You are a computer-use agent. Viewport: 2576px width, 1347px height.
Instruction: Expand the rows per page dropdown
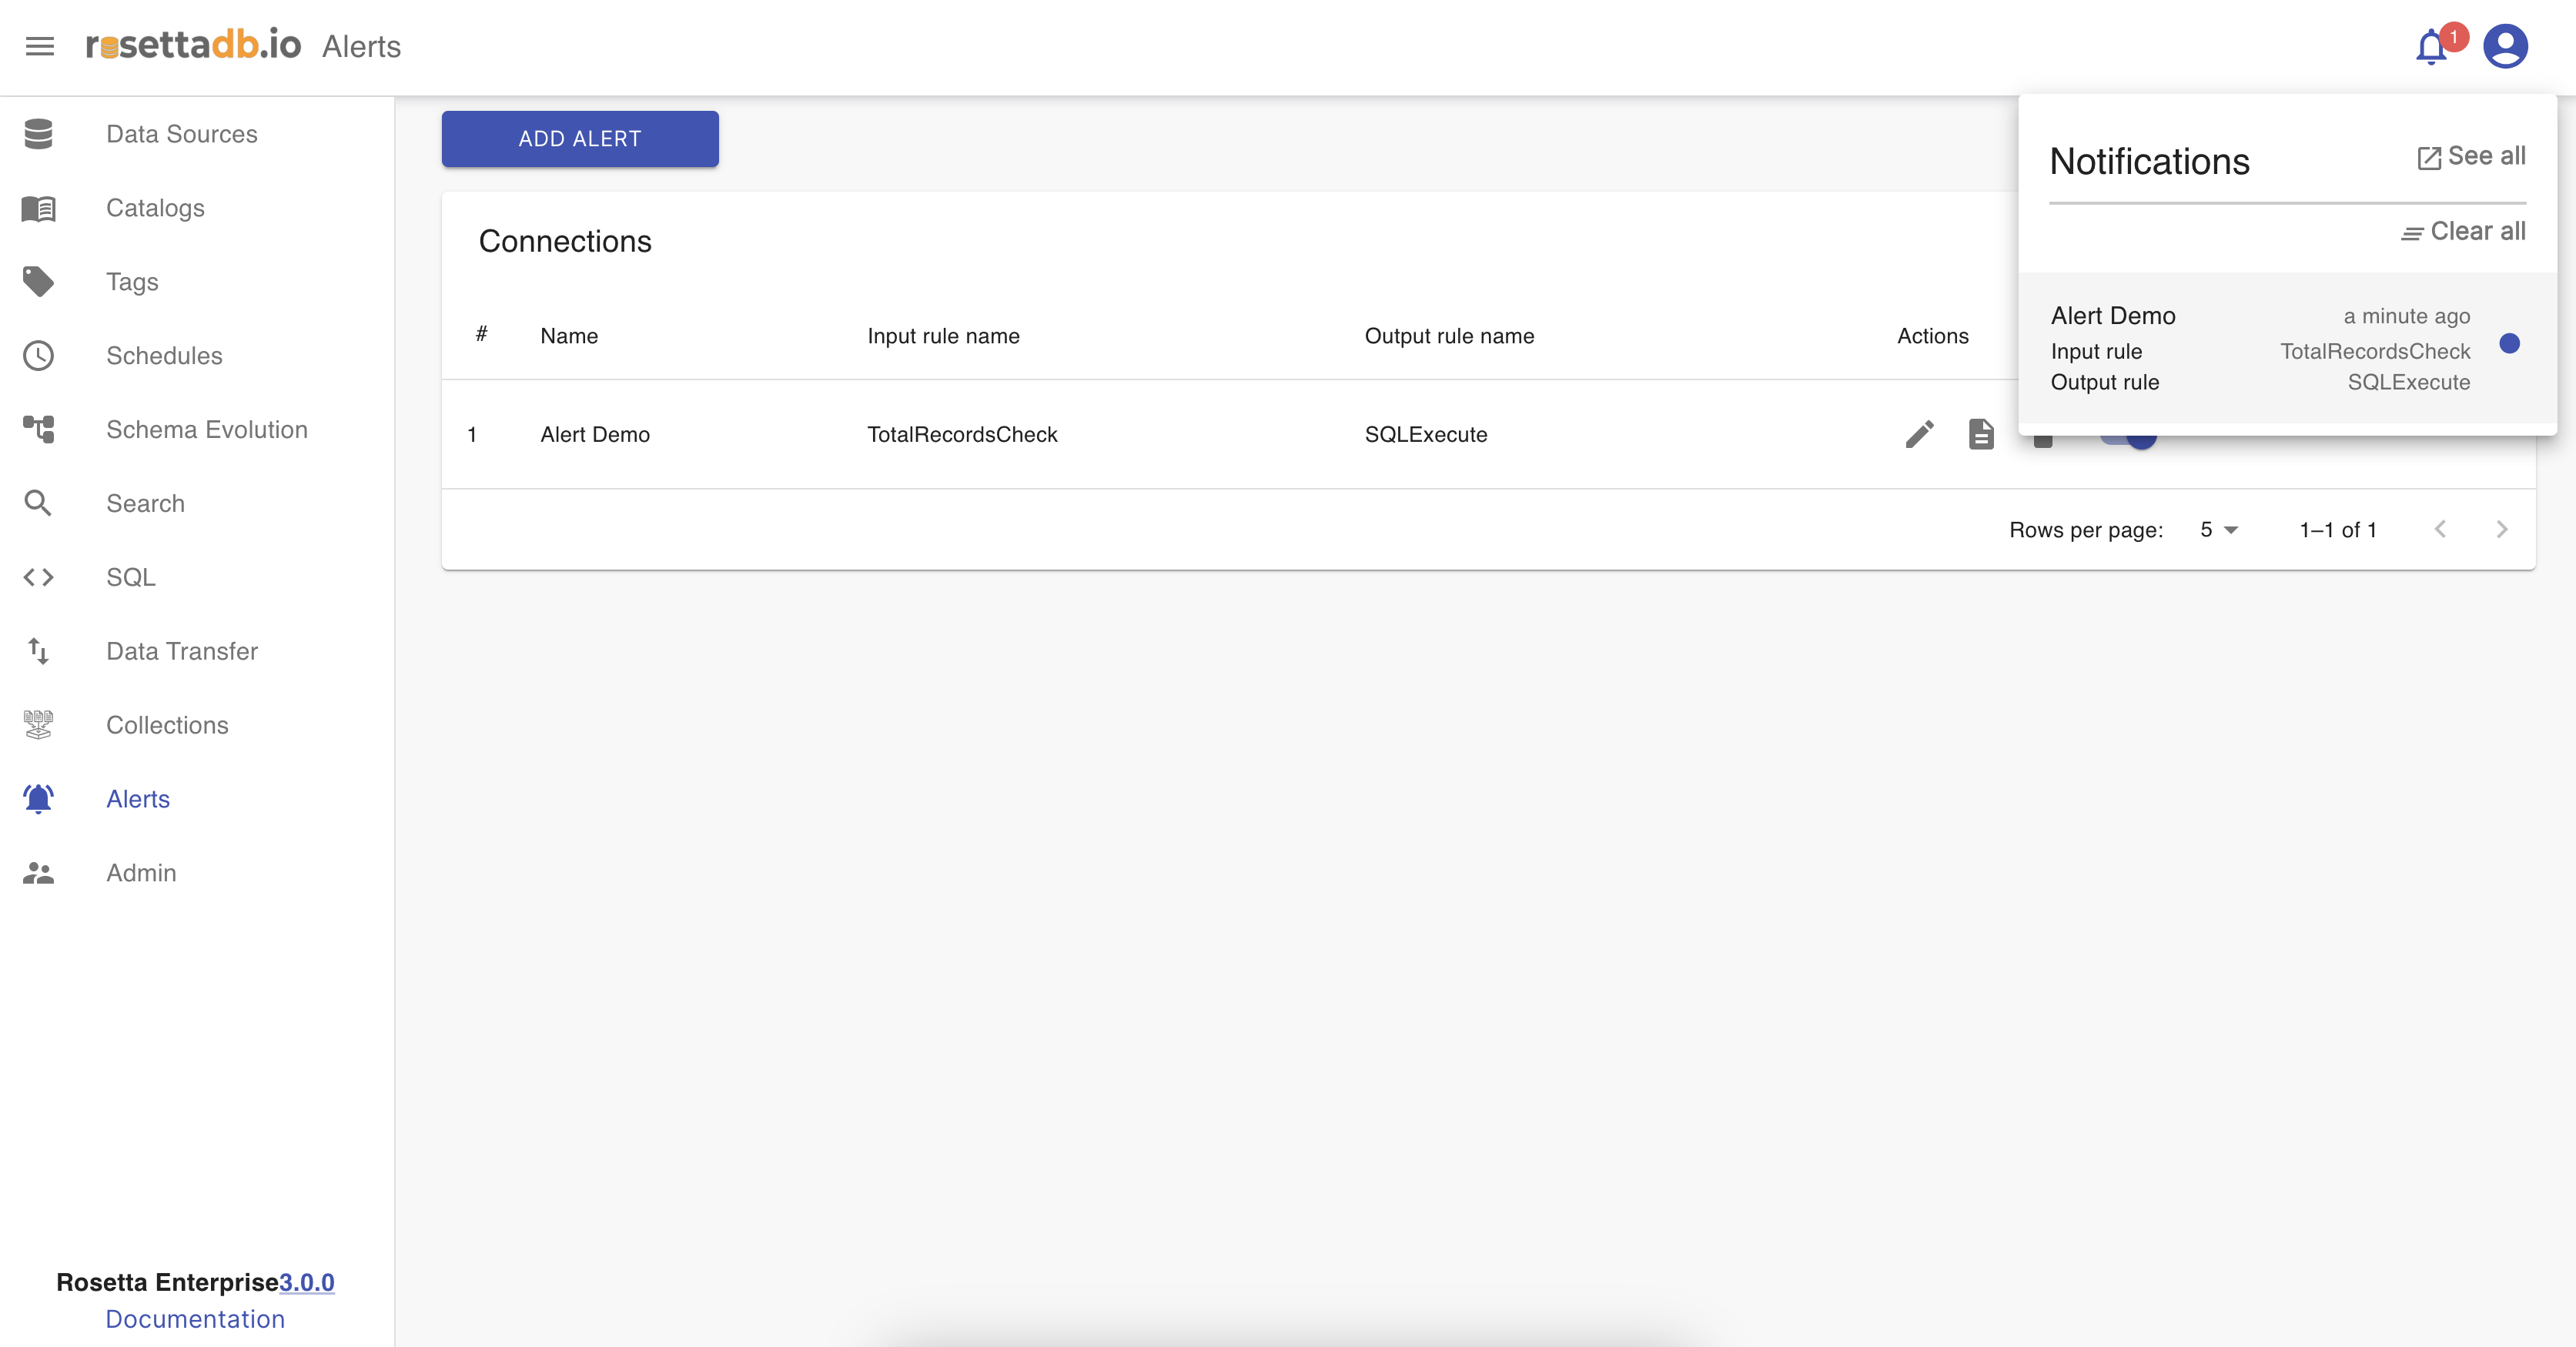click(2219, 530)
